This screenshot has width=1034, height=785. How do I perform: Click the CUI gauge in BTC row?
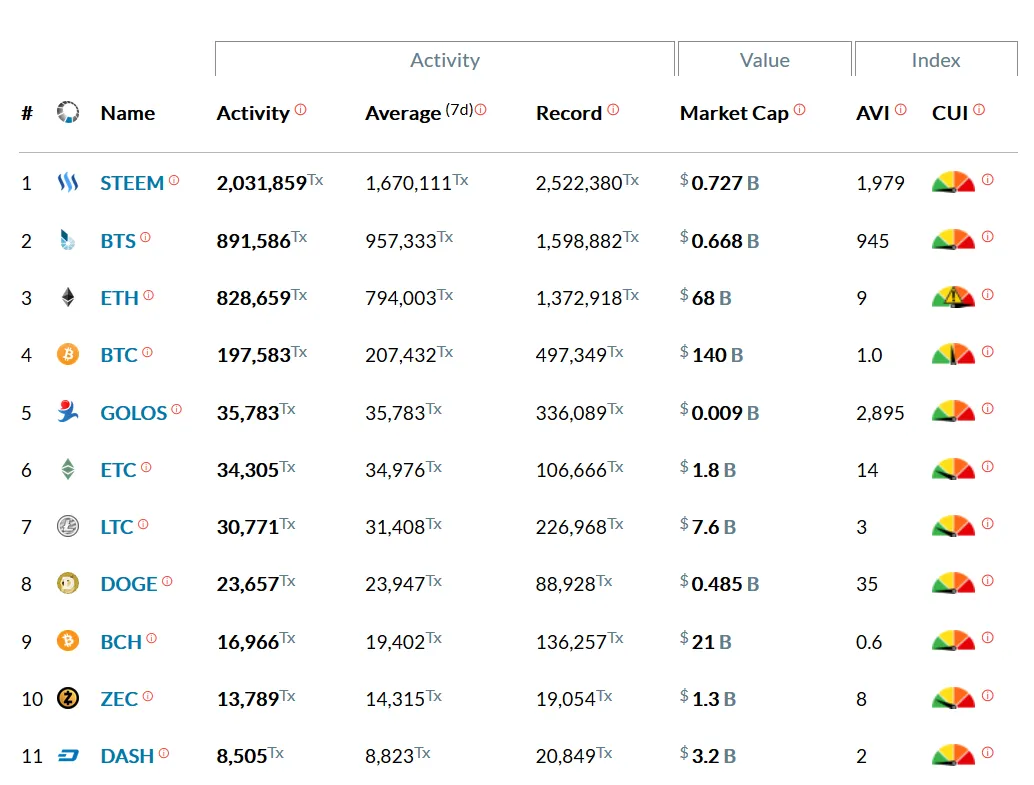click(x=953, y=354)
